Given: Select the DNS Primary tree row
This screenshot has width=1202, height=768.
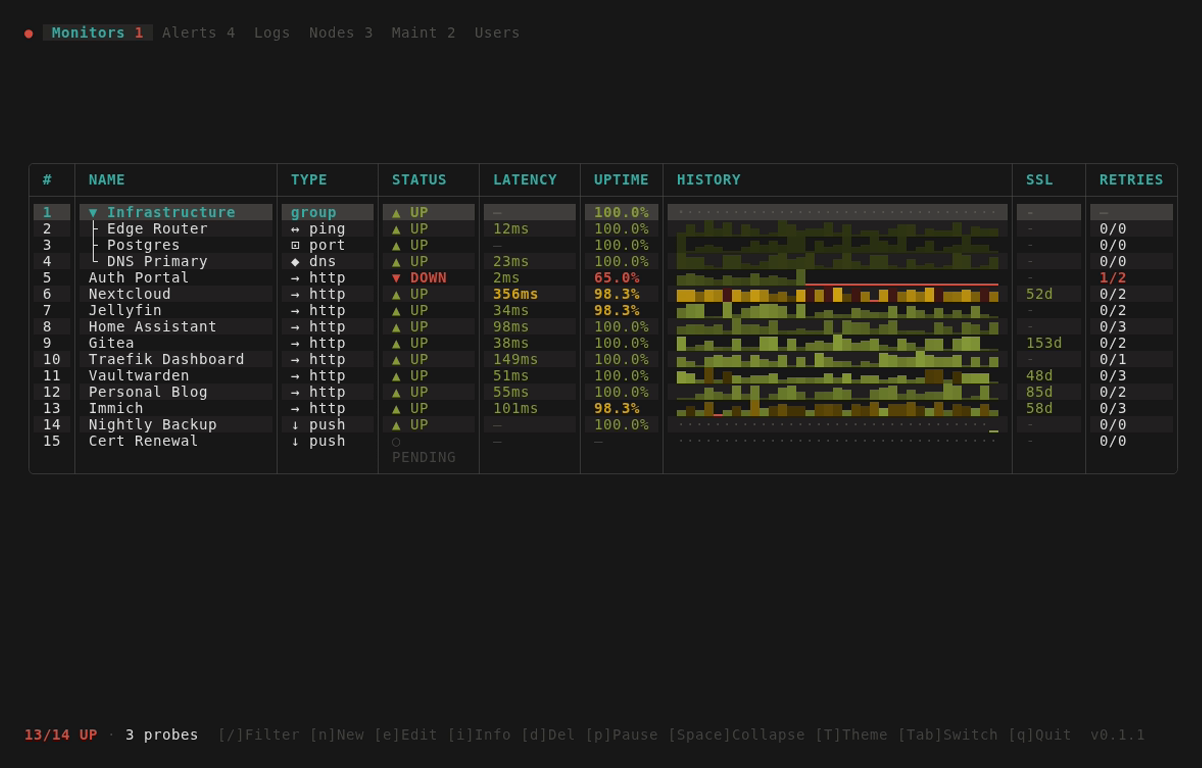Looking at the screenshot, I should coord(148,261).
